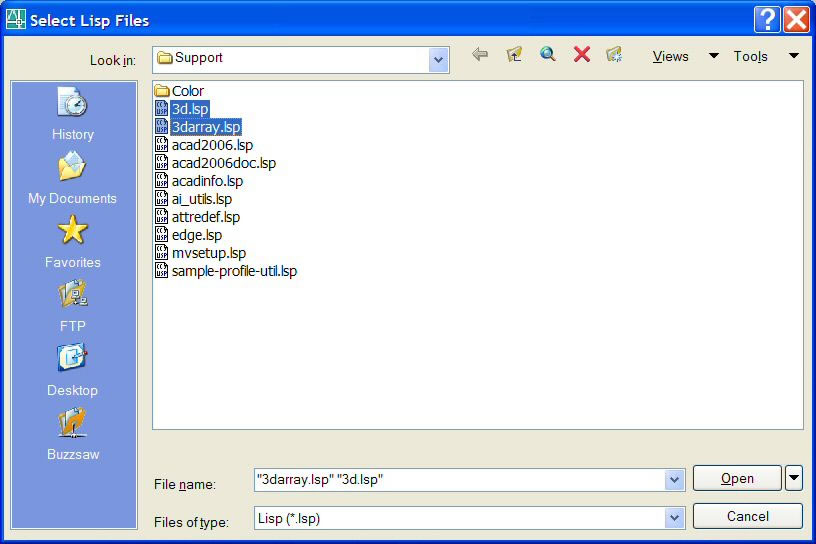Click the arrow beside the Open button
Viewport: 816px width, 544px height.
tap(794, 478)
